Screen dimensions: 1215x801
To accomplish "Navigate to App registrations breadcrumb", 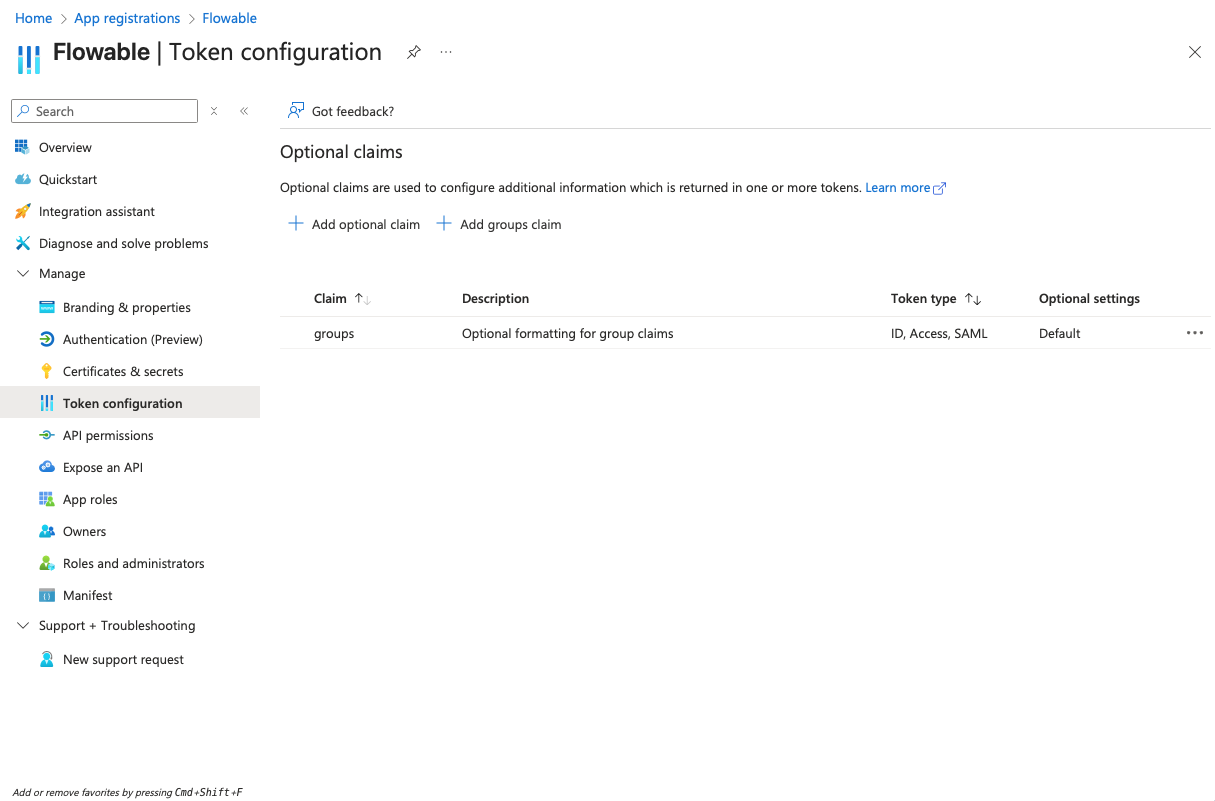I will coord(127,18).
